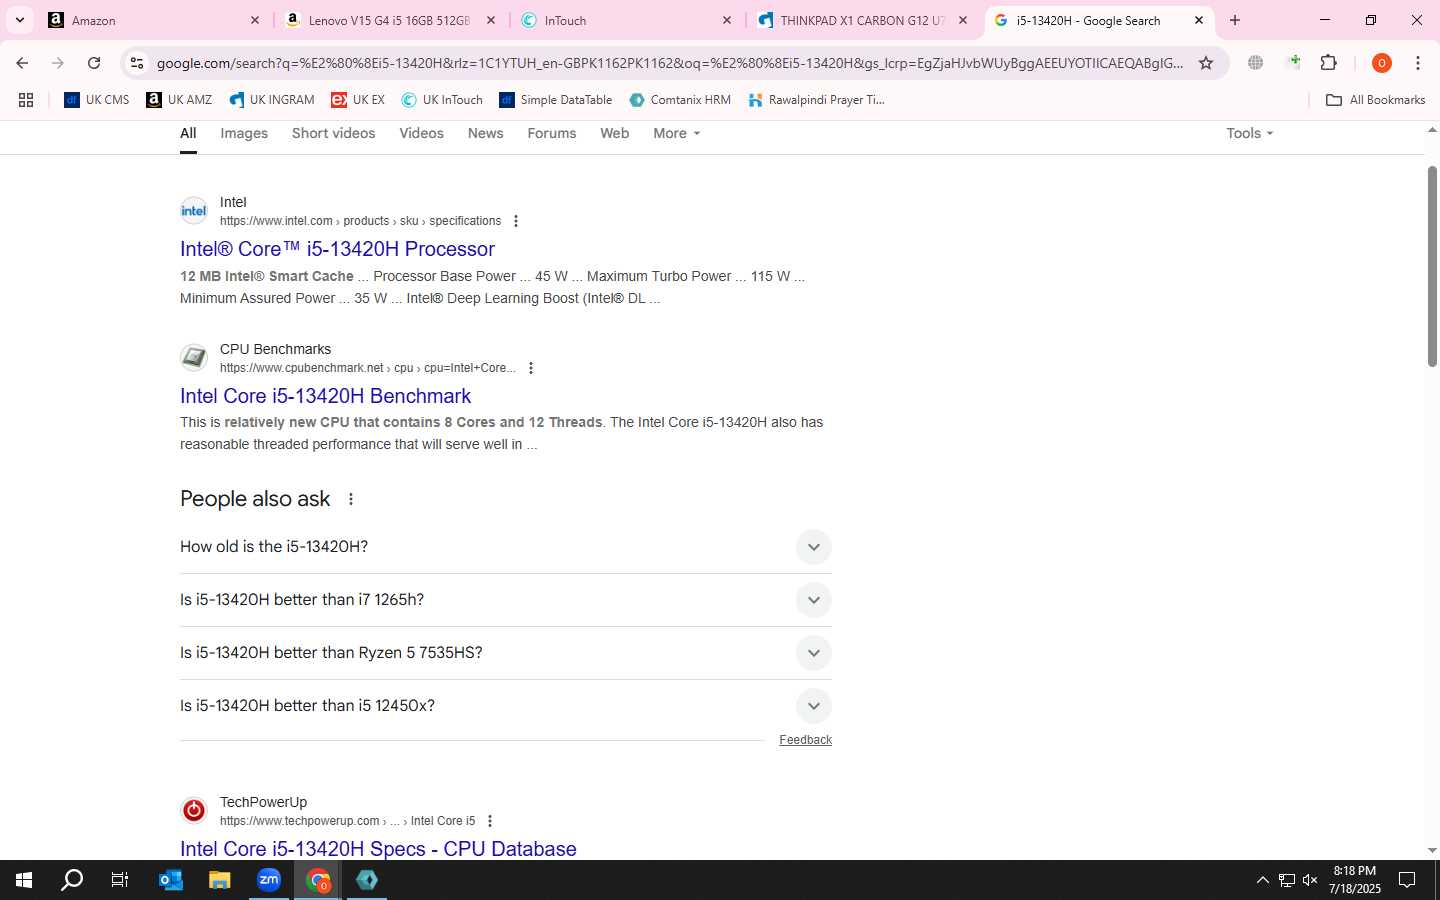Open the Tools dropdown

click(1249, 133)
